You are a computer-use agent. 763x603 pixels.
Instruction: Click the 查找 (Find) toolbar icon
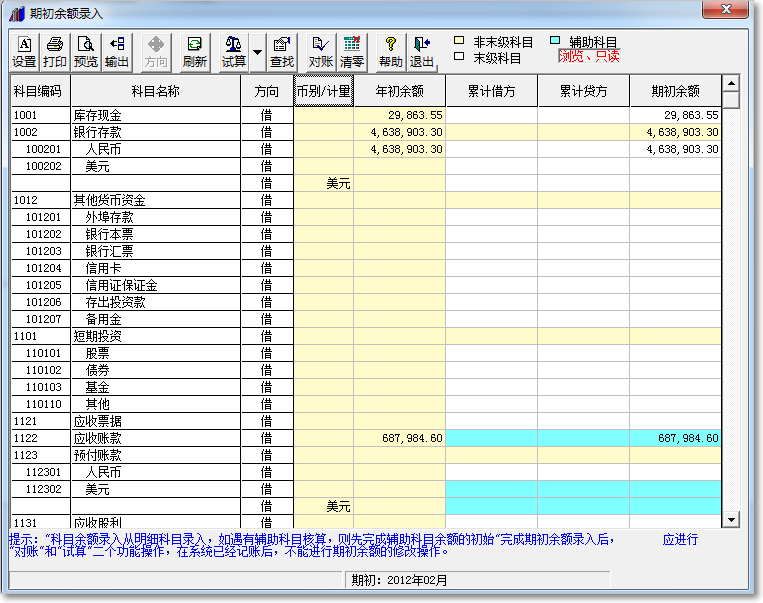click(282, 52)
